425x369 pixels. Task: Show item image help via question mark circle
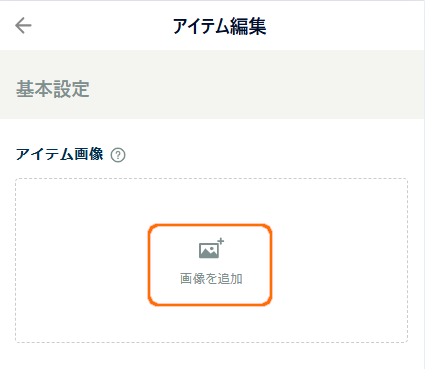pos(118,155)
